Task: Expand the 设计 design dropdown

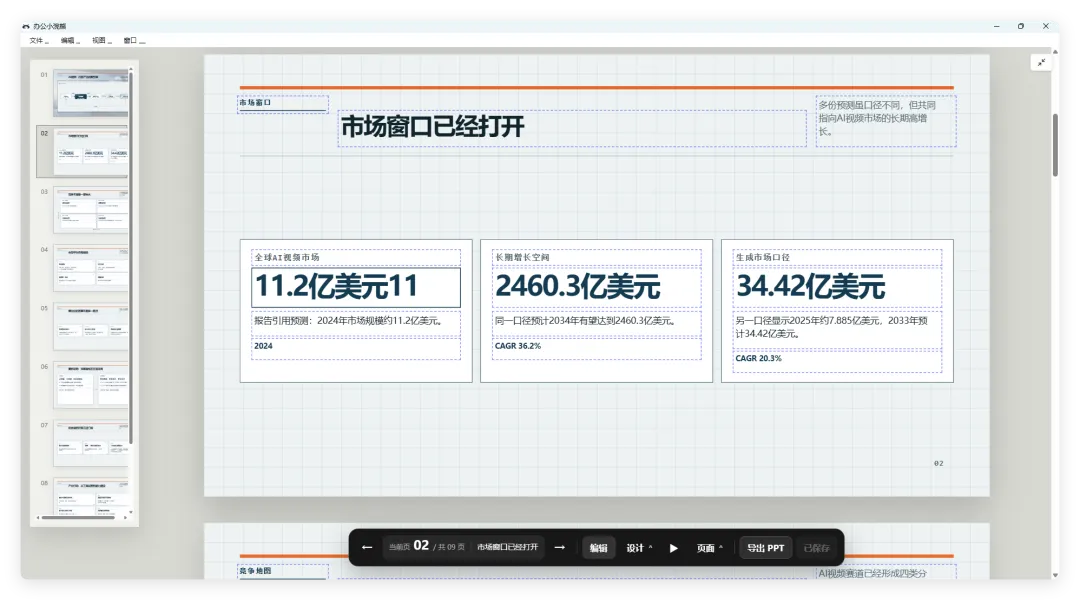Action: click(638, 548)
